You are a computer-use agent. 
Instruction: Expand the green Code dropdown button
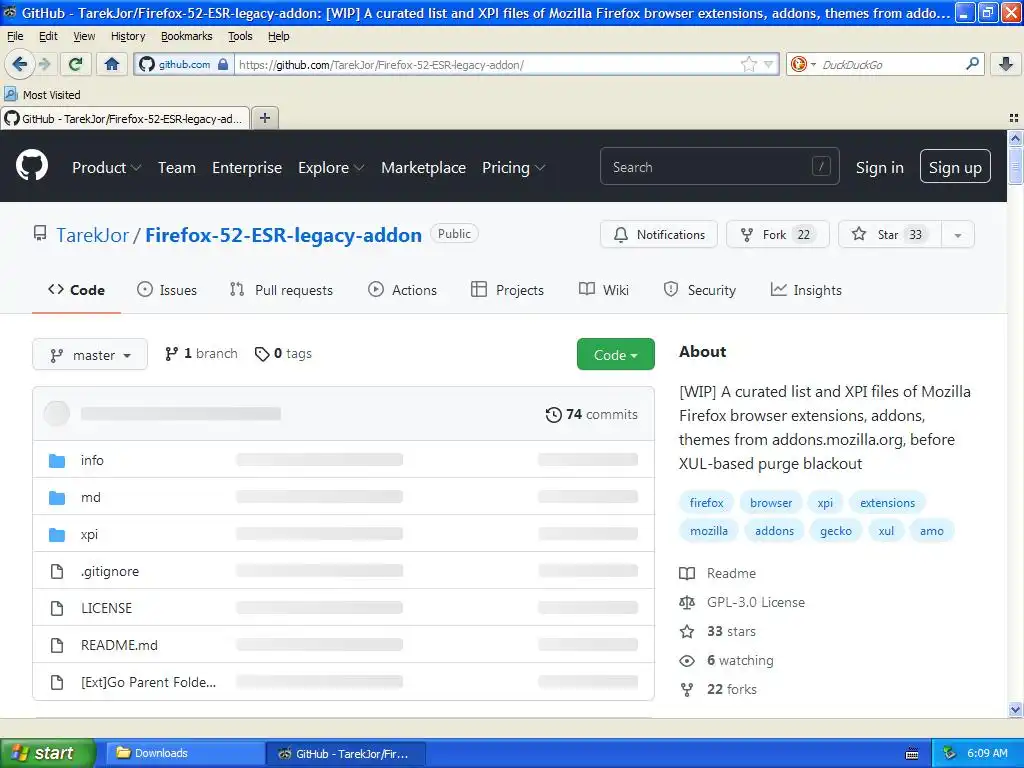point(616,354)
